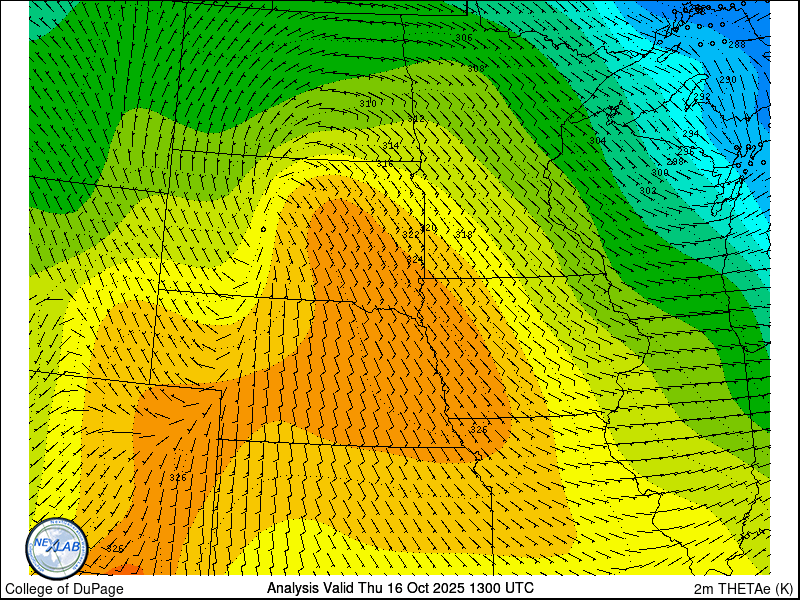
Task: Click the 290 contour label
Action: coord(728,80)
